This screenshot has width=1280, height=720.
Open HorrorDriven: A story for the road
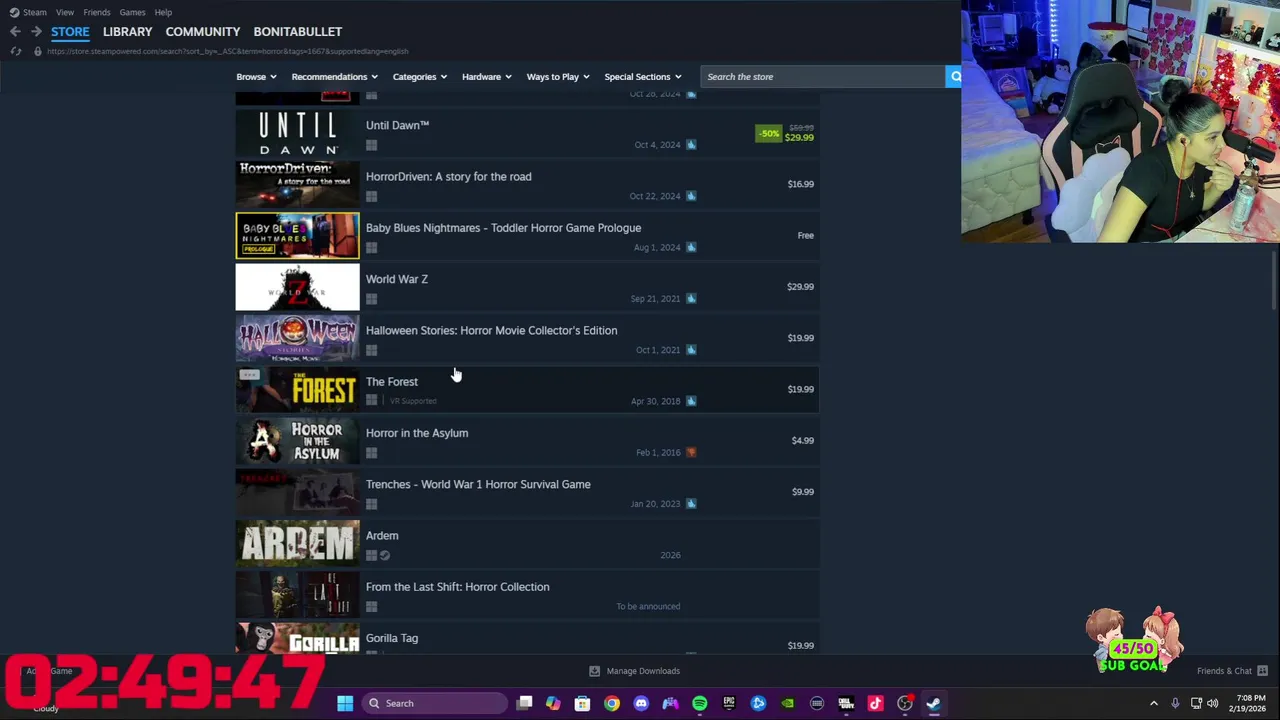tap(527, 184)
